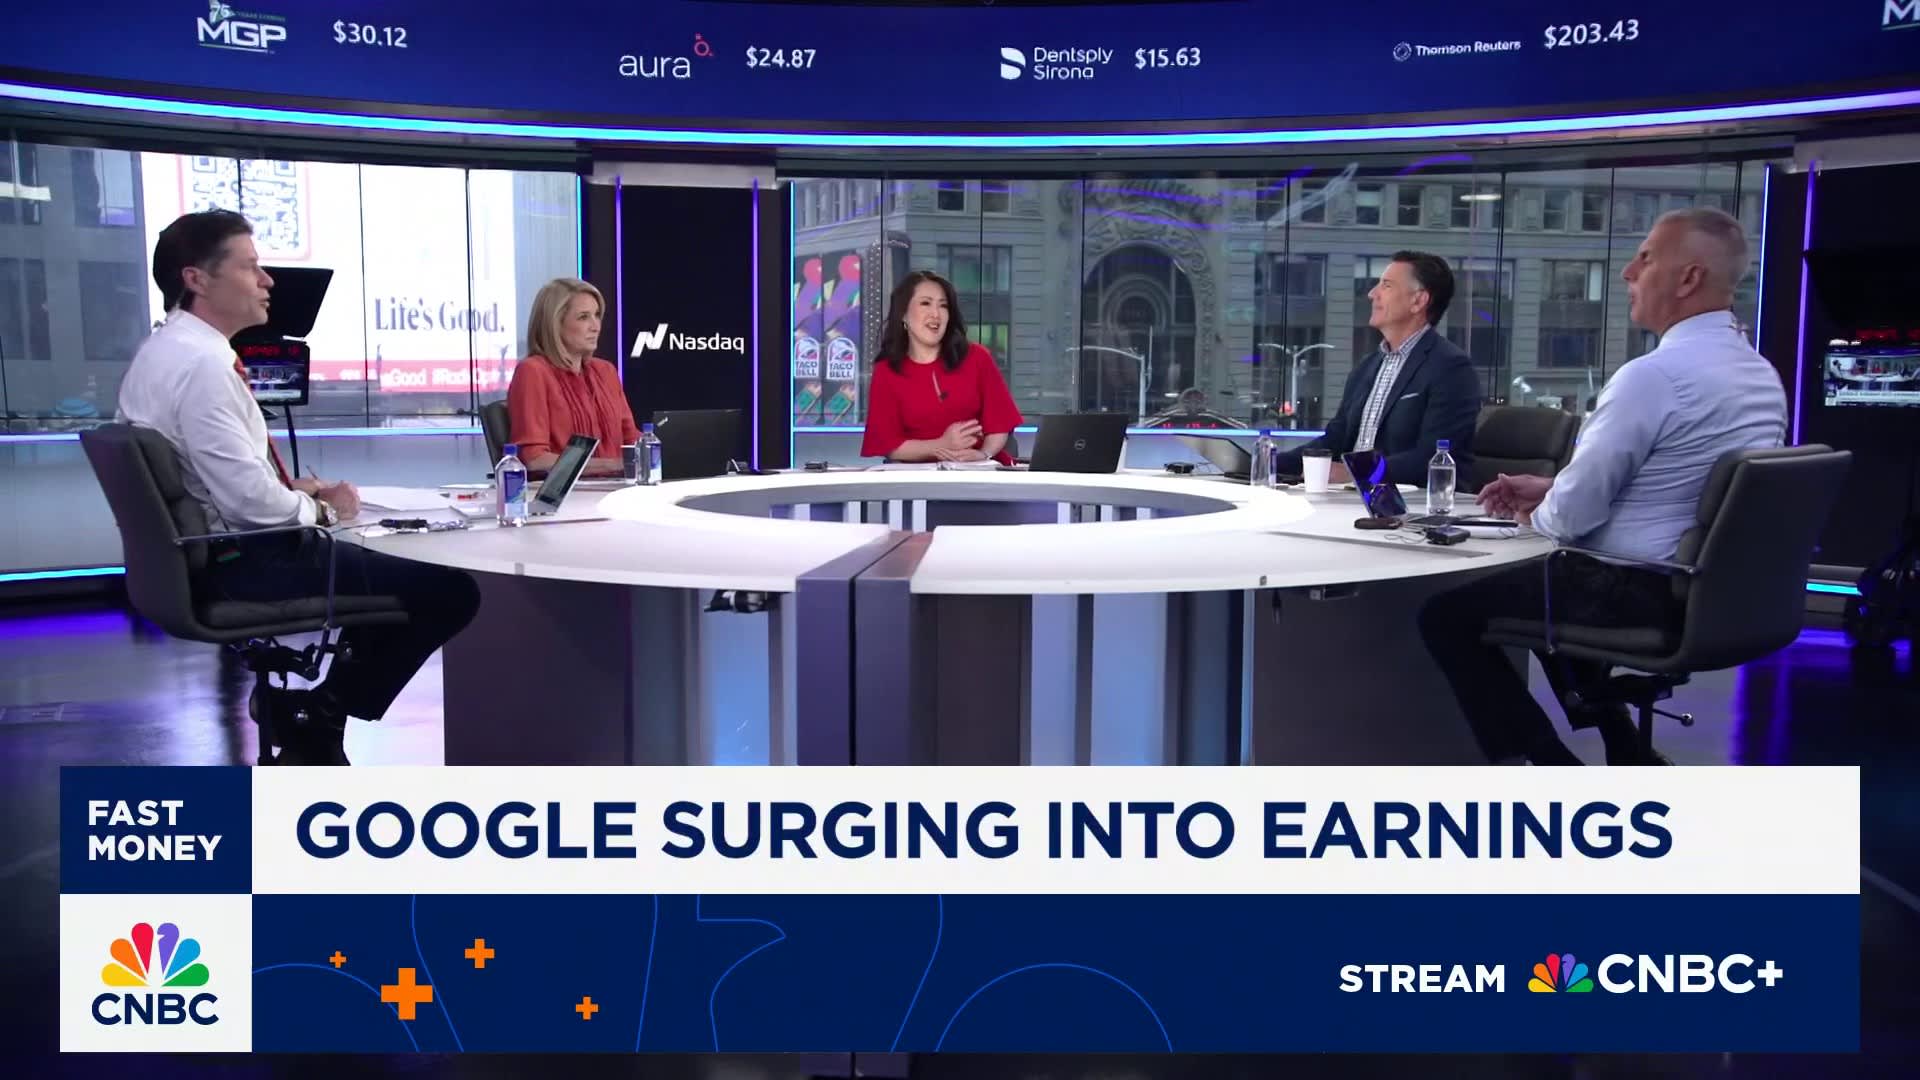The height and width of the screenshot is (1080, 1920).
Task: Click the $30.12 MGP price
Action: tap(370, 35)
